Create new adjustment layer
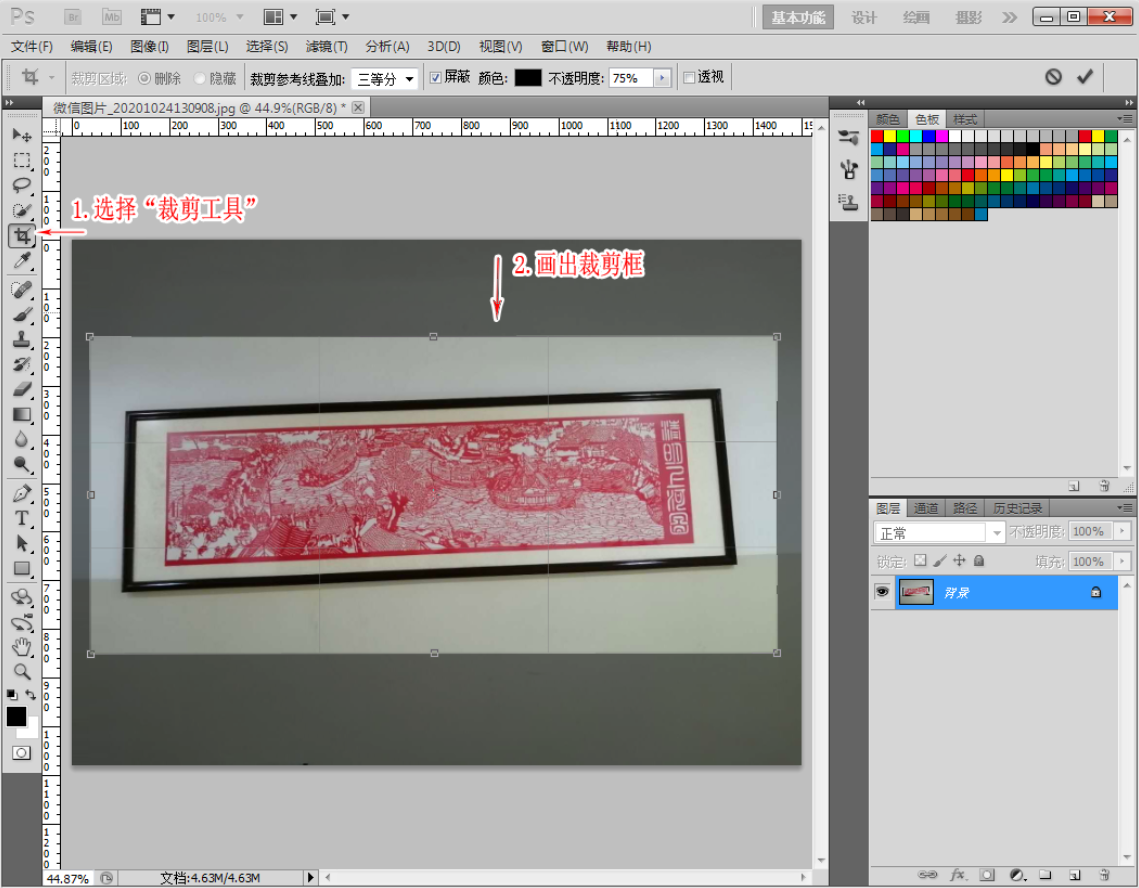The height and width of the screenshot is (888, 1139). click(x=1017, y=874)
